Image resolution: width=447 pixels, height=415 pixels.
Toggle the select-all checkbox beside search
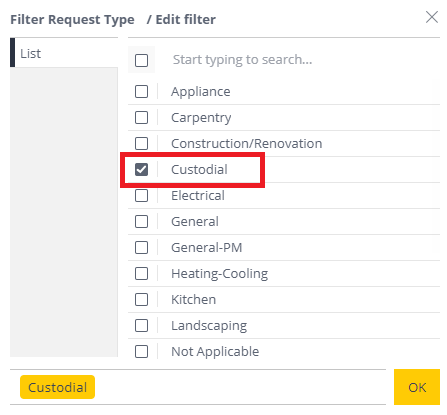coord(141,60)
